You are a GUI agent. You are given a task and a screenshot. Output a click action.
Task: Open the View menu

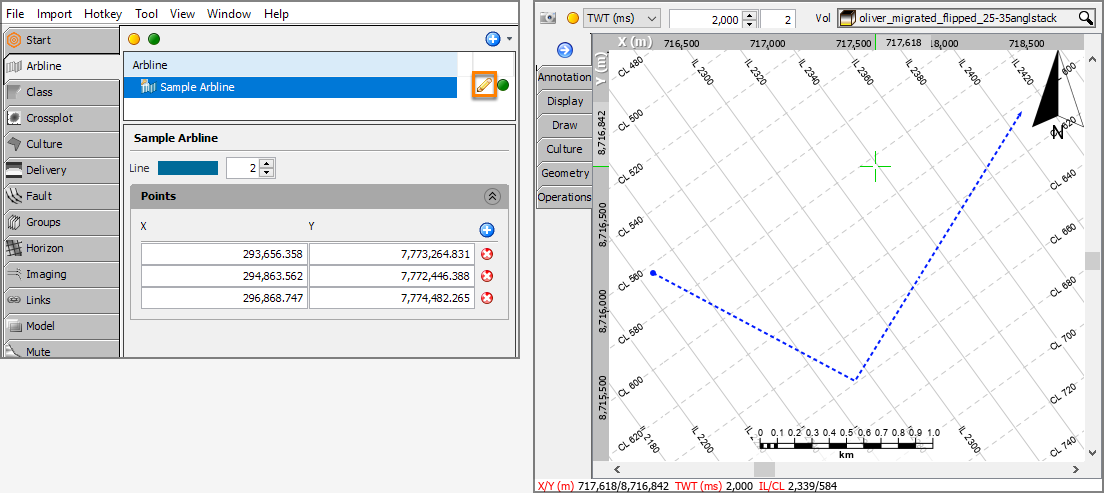tap(182, 13)
